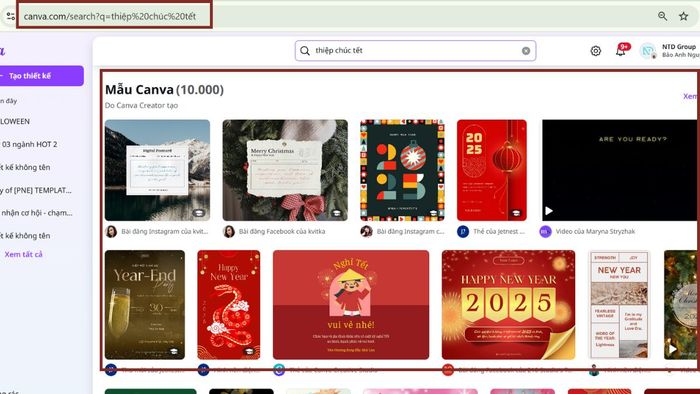Open the gold Year-End Party template
This screenshot has height=394, width=700.
click(x=145, y=305)
